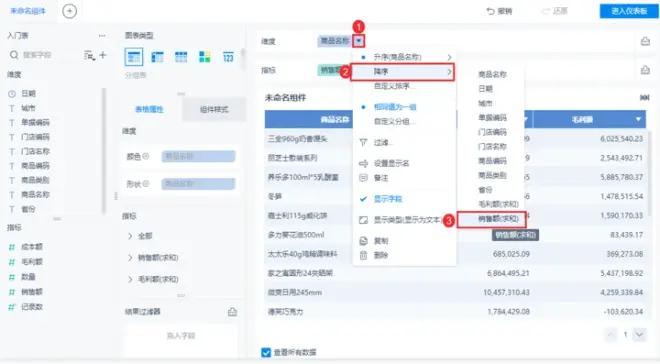Select the 日期 dimension field

pos(29,93)
